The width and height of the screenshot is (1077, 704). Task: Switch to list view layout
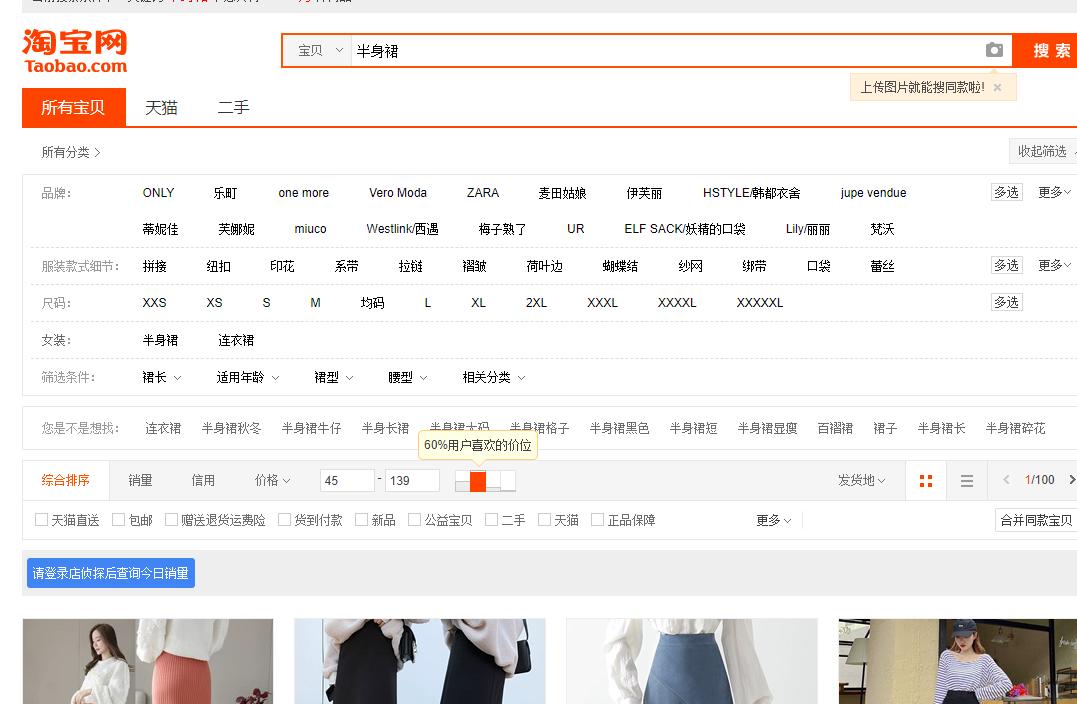click(x=966, y=480)
